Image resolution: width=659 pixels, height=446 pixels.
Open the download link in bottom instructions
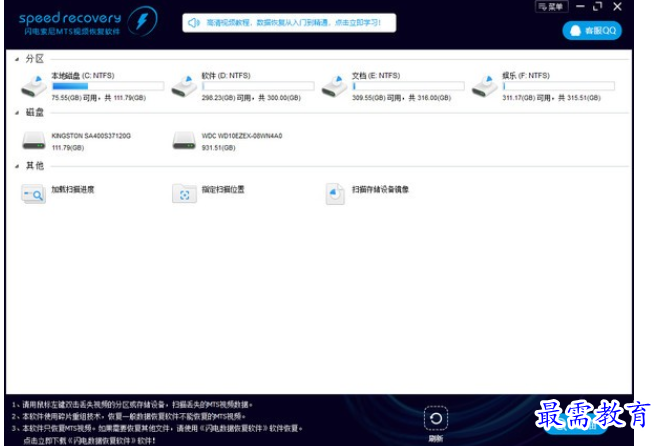[89, 441]
